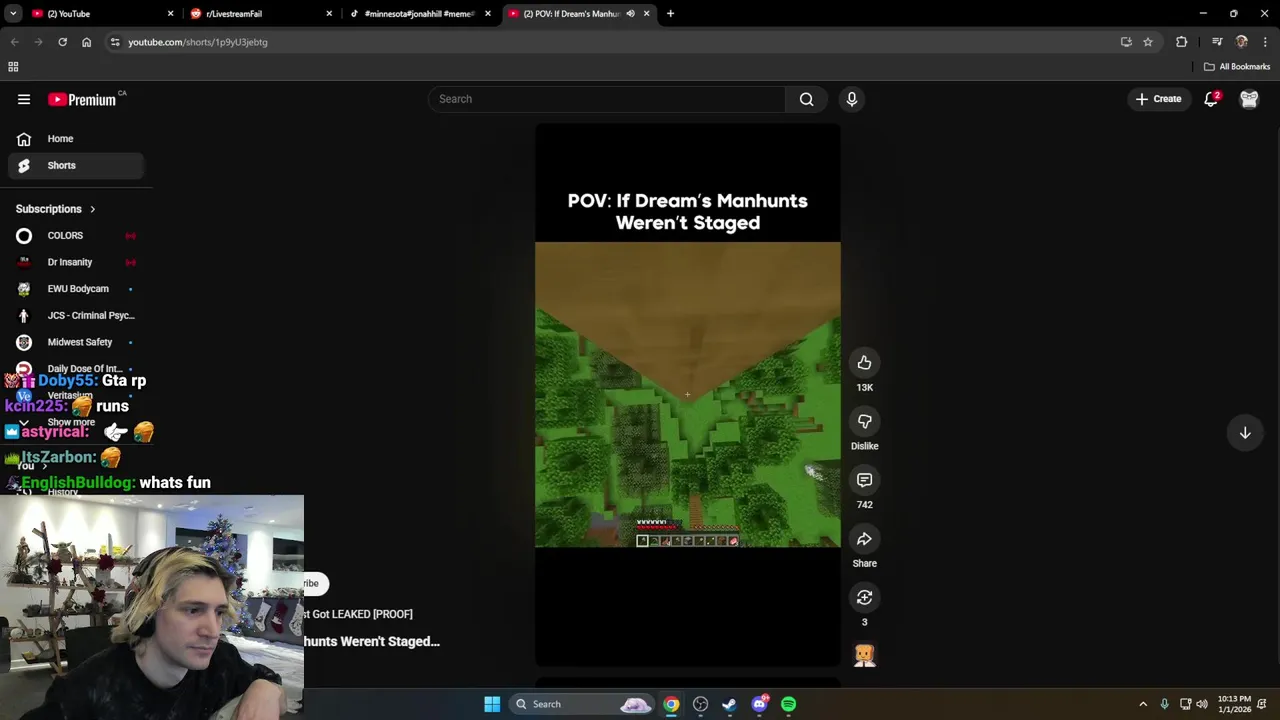This screenshot has height=720, width=1280.
Task: Open YouTube notifications bell
Action: (x=1211, y=99)
